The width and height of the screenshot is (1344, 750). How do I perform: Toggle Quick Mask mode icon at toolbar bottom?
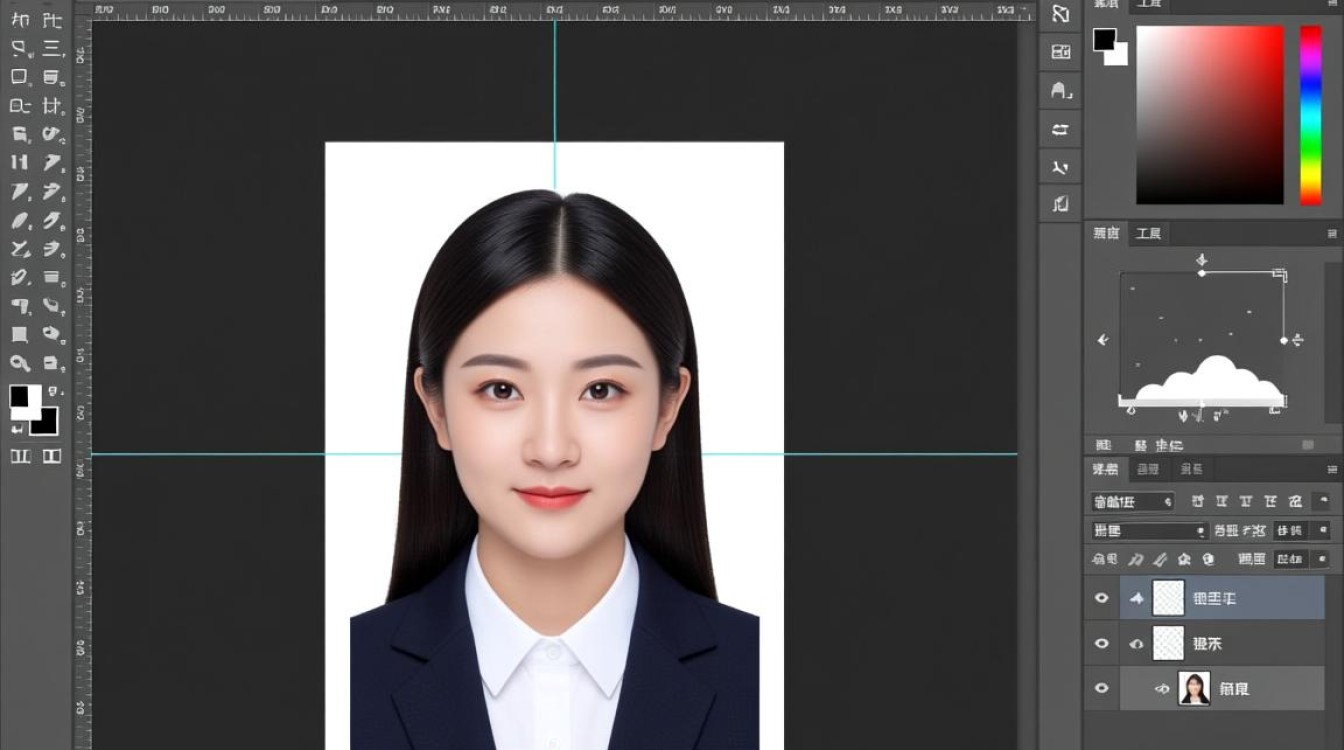[19, 456]
